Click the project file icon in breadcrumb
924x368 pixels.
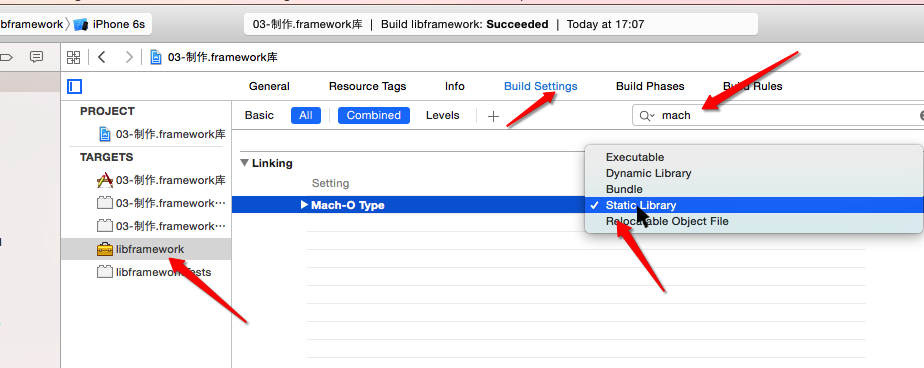[x=156, y=57]
